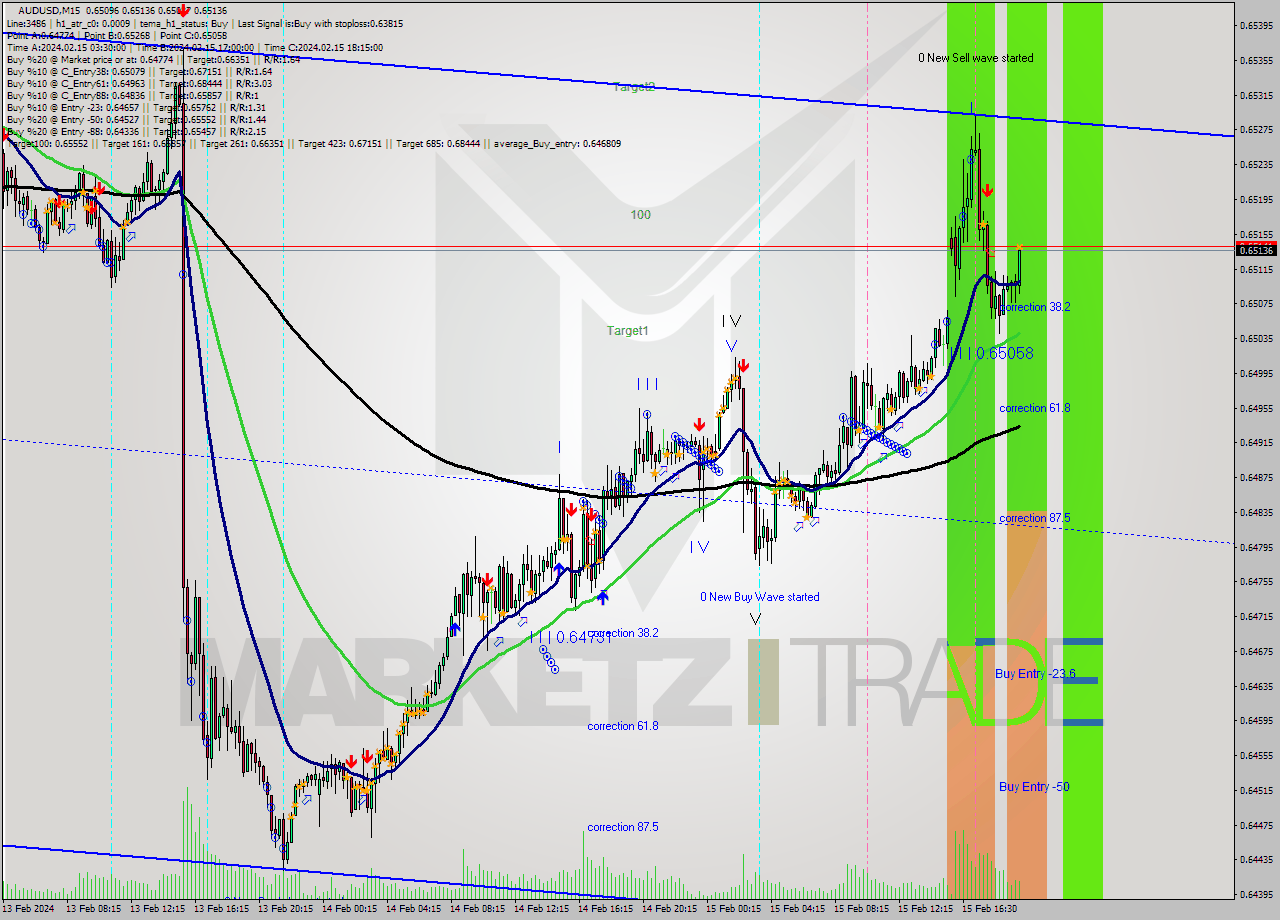Click the 0.64555 price axis label
The width and height of the screenshot is (1280, 920).
pos(1255,755)
